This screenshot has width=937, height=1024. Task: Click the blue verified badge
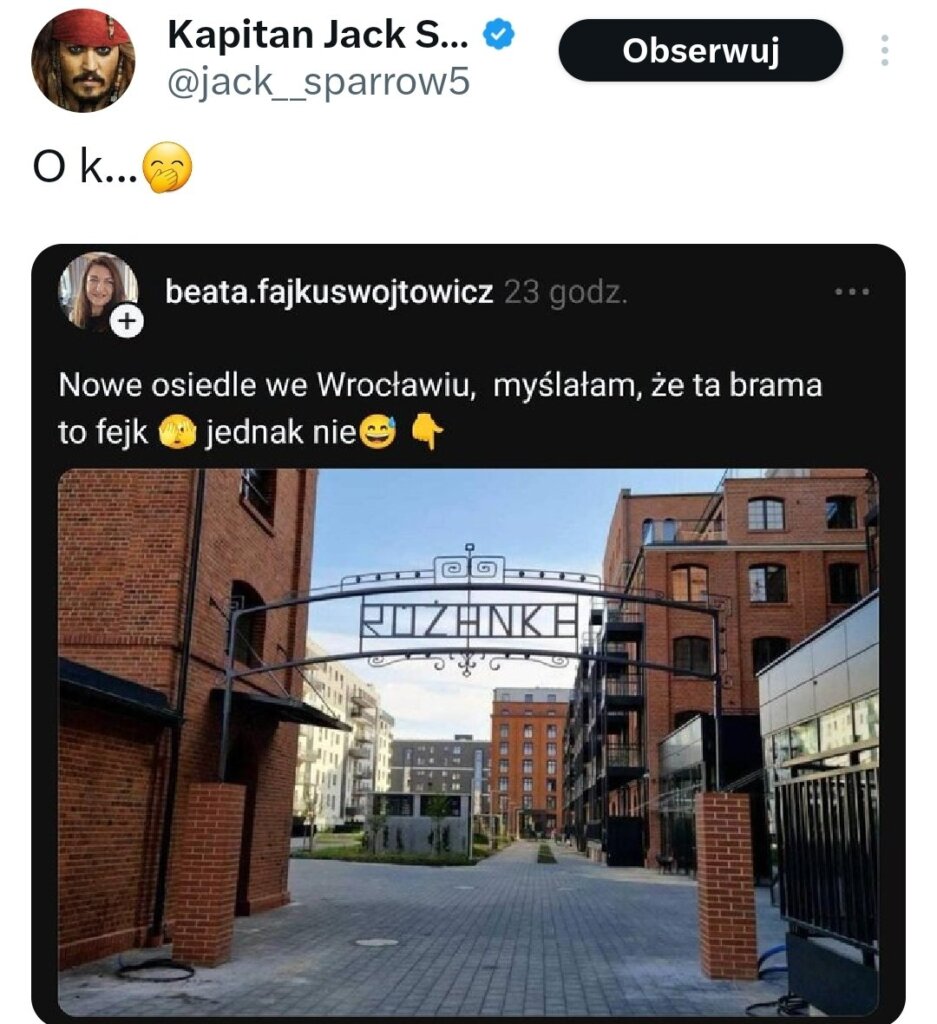click(498, 35)
